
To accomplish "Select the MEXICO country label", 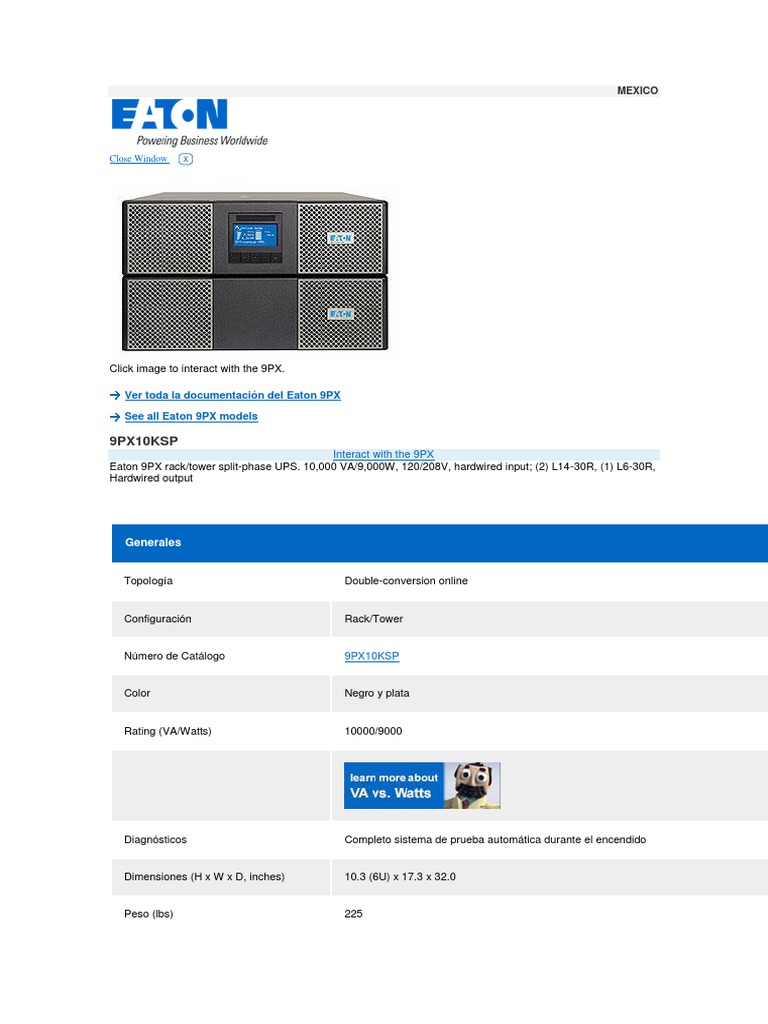I will click(637, 91).
